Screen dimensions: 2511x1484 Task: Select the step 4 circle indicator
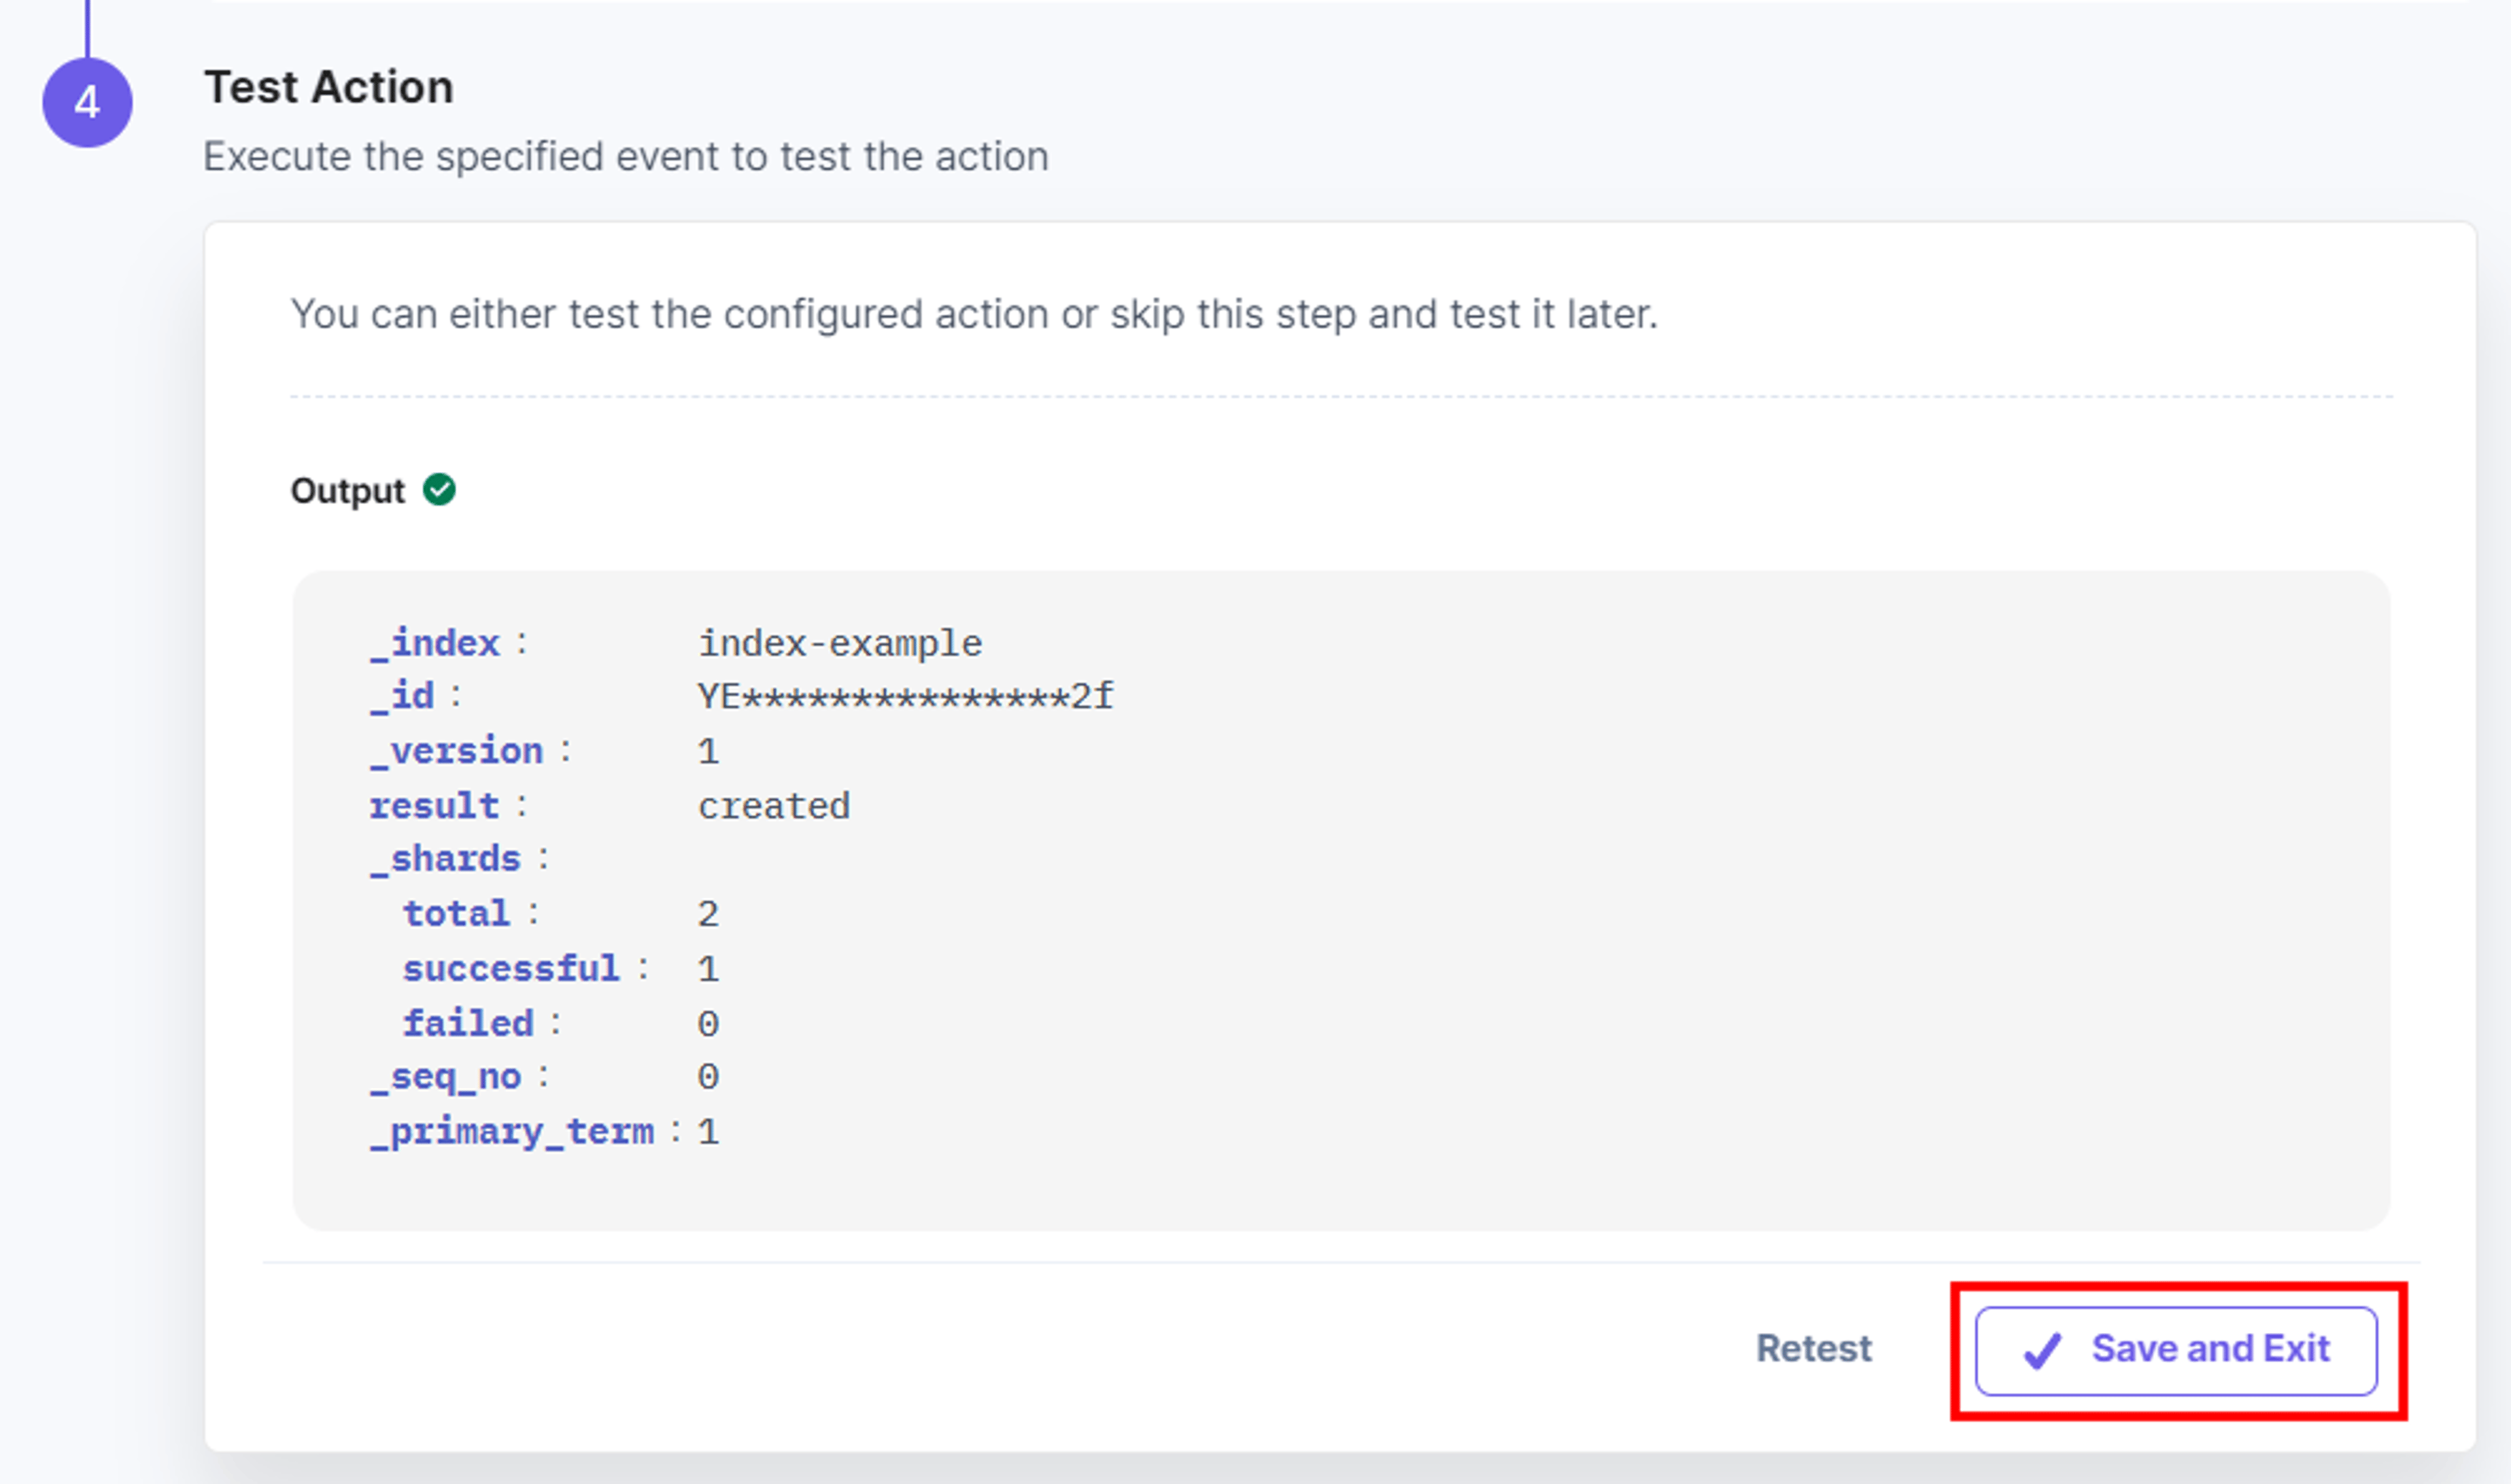(87, 102)
